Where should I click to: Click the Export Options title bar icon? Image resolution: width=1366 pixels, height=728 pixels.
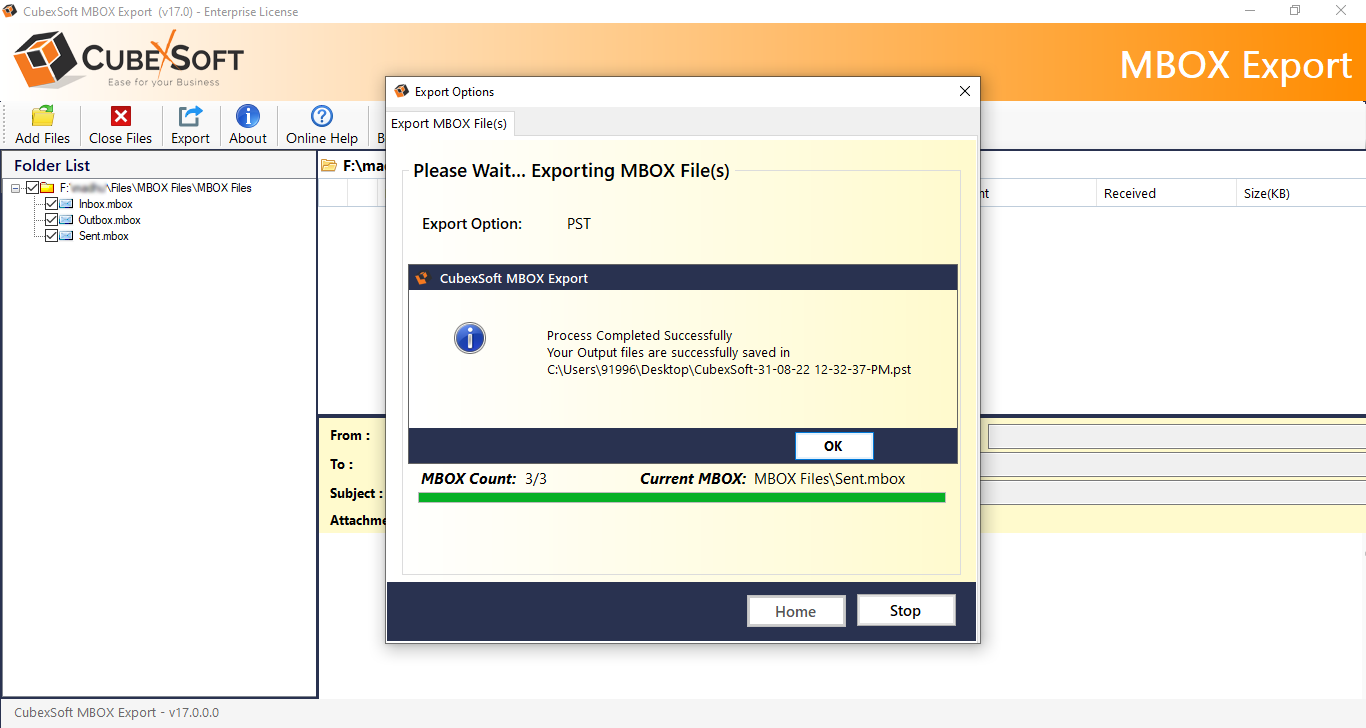click(400, 91)
